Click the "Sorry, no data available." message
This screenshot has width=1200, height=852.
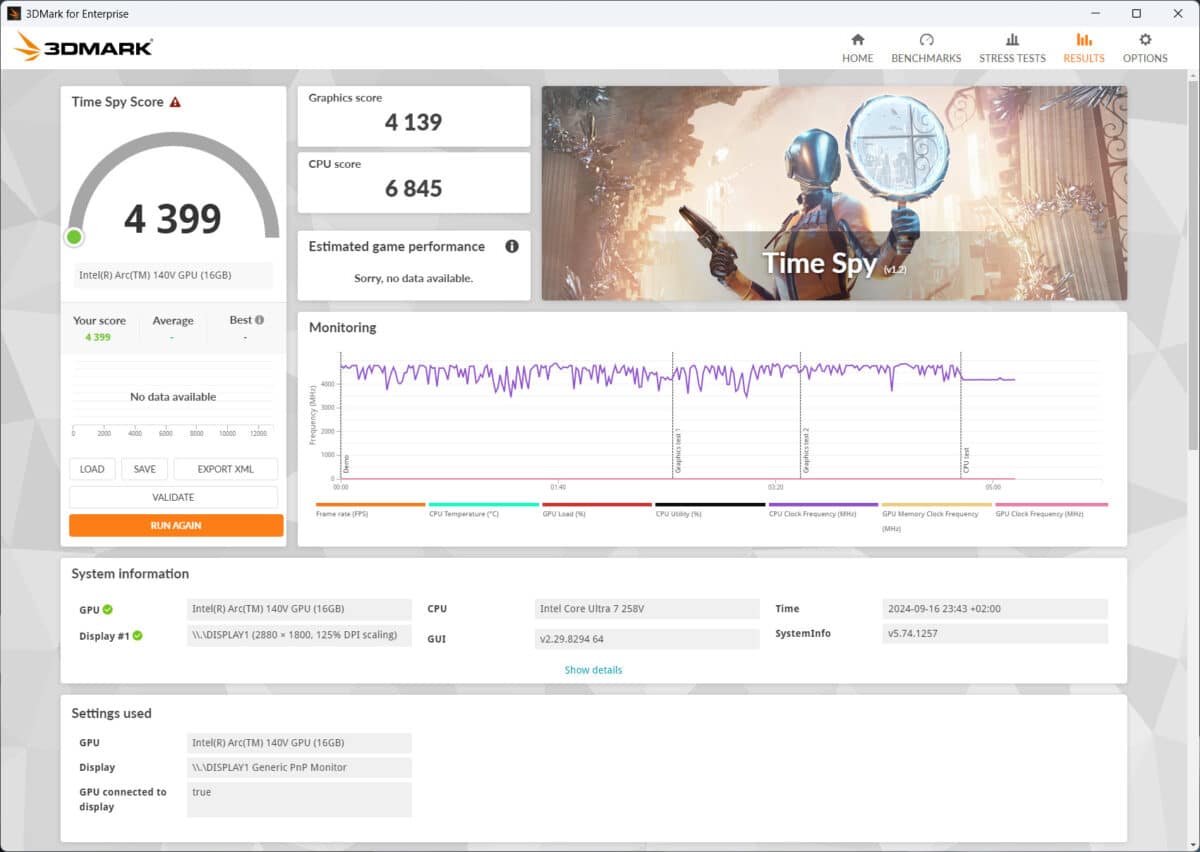click(414, 278)
